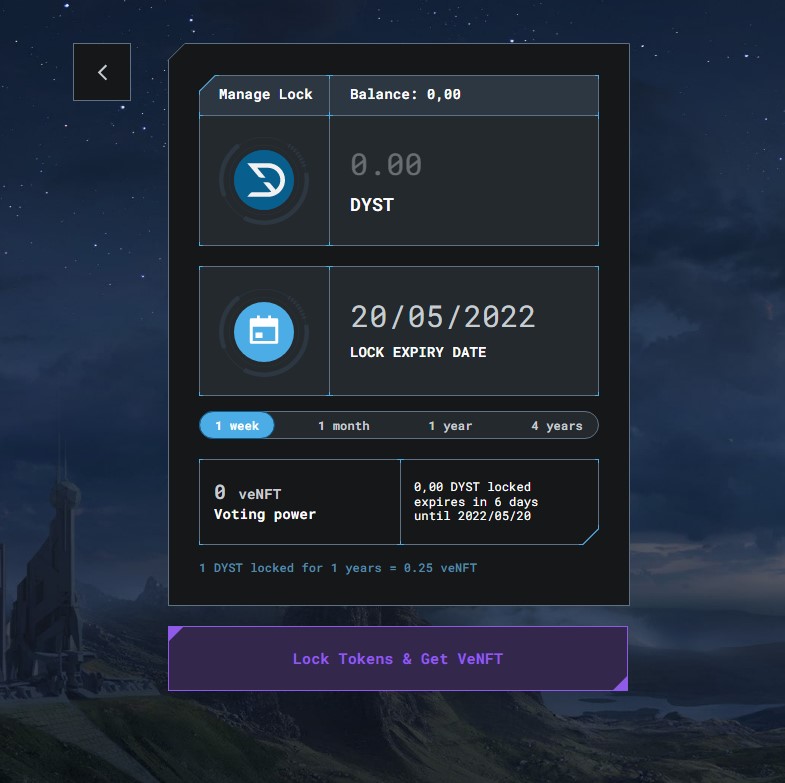785x783 pixels.
Task: Click the Balance: 0,00 label
Action: click(405, 94)
